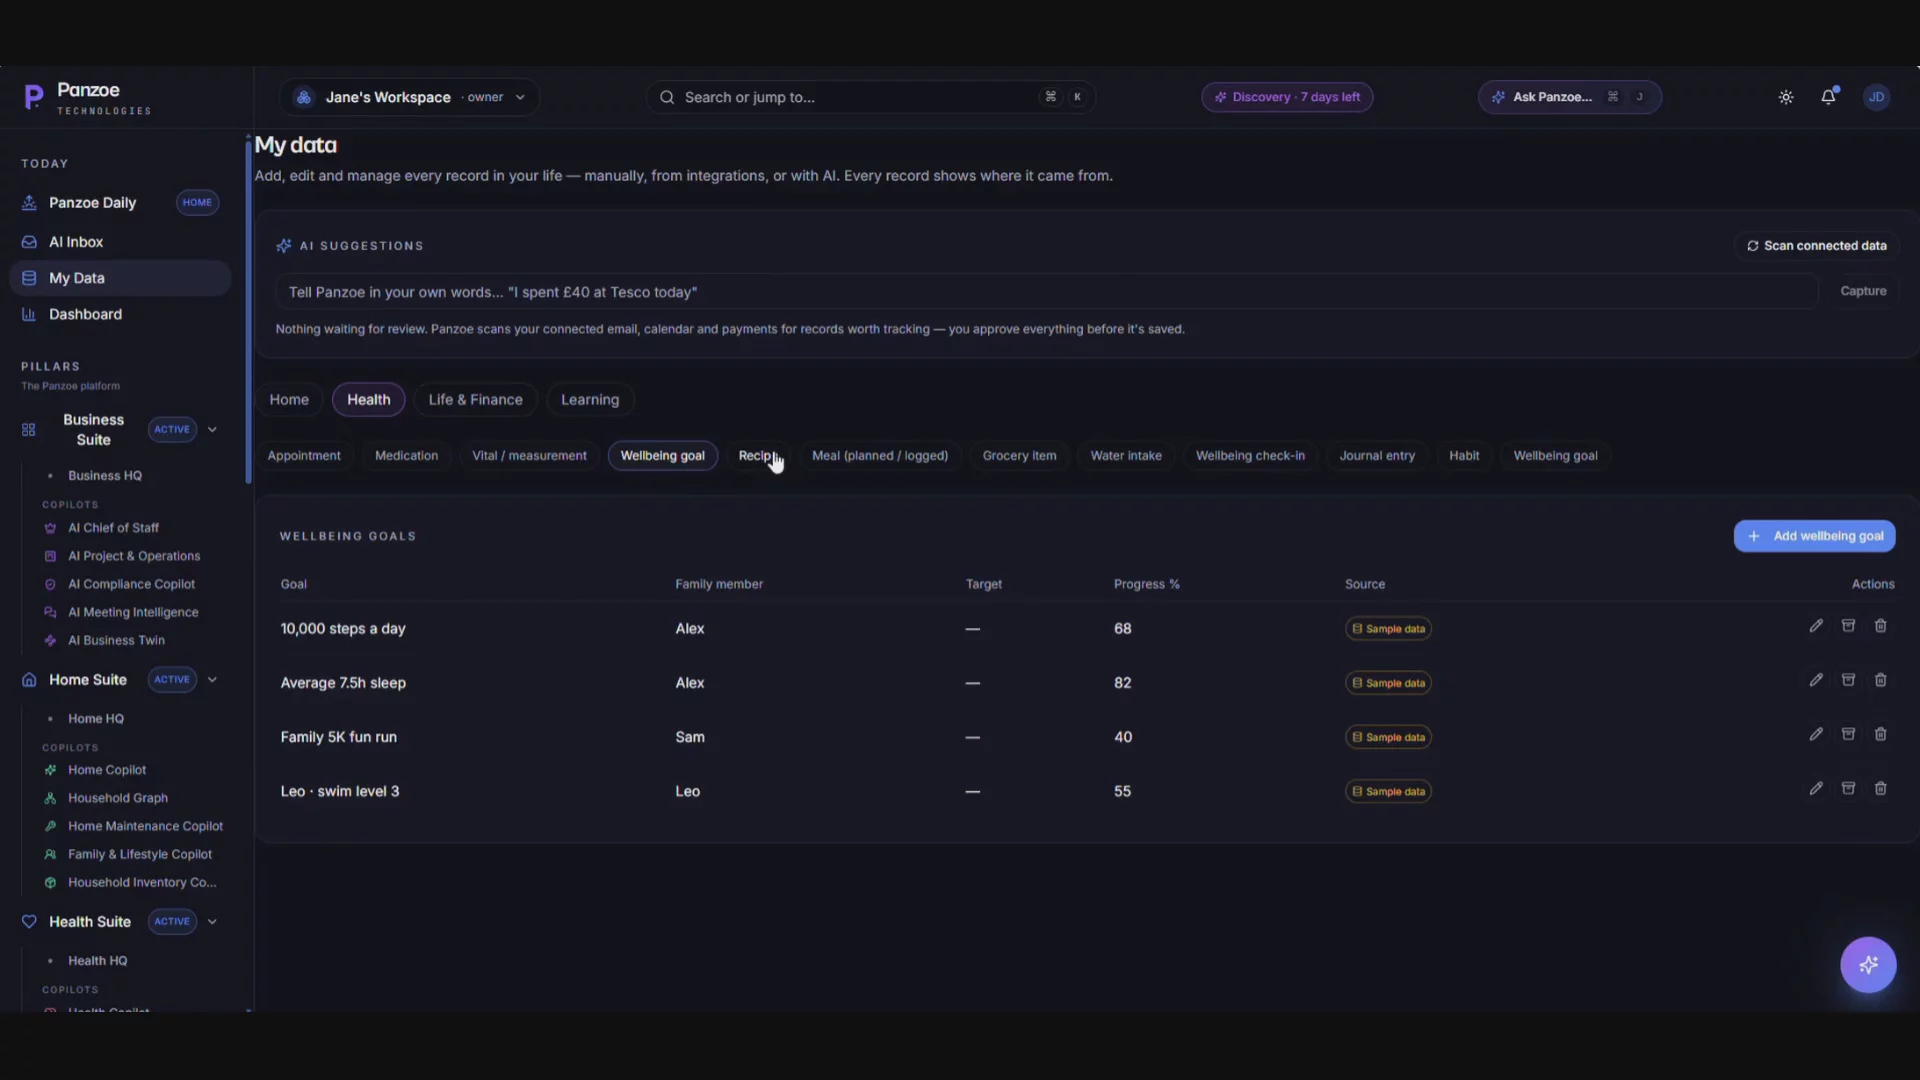Viewport: 1920px width, 1080px height.
Task: Click Add wellbeing goal button
Action: (x=1814, y=536)
